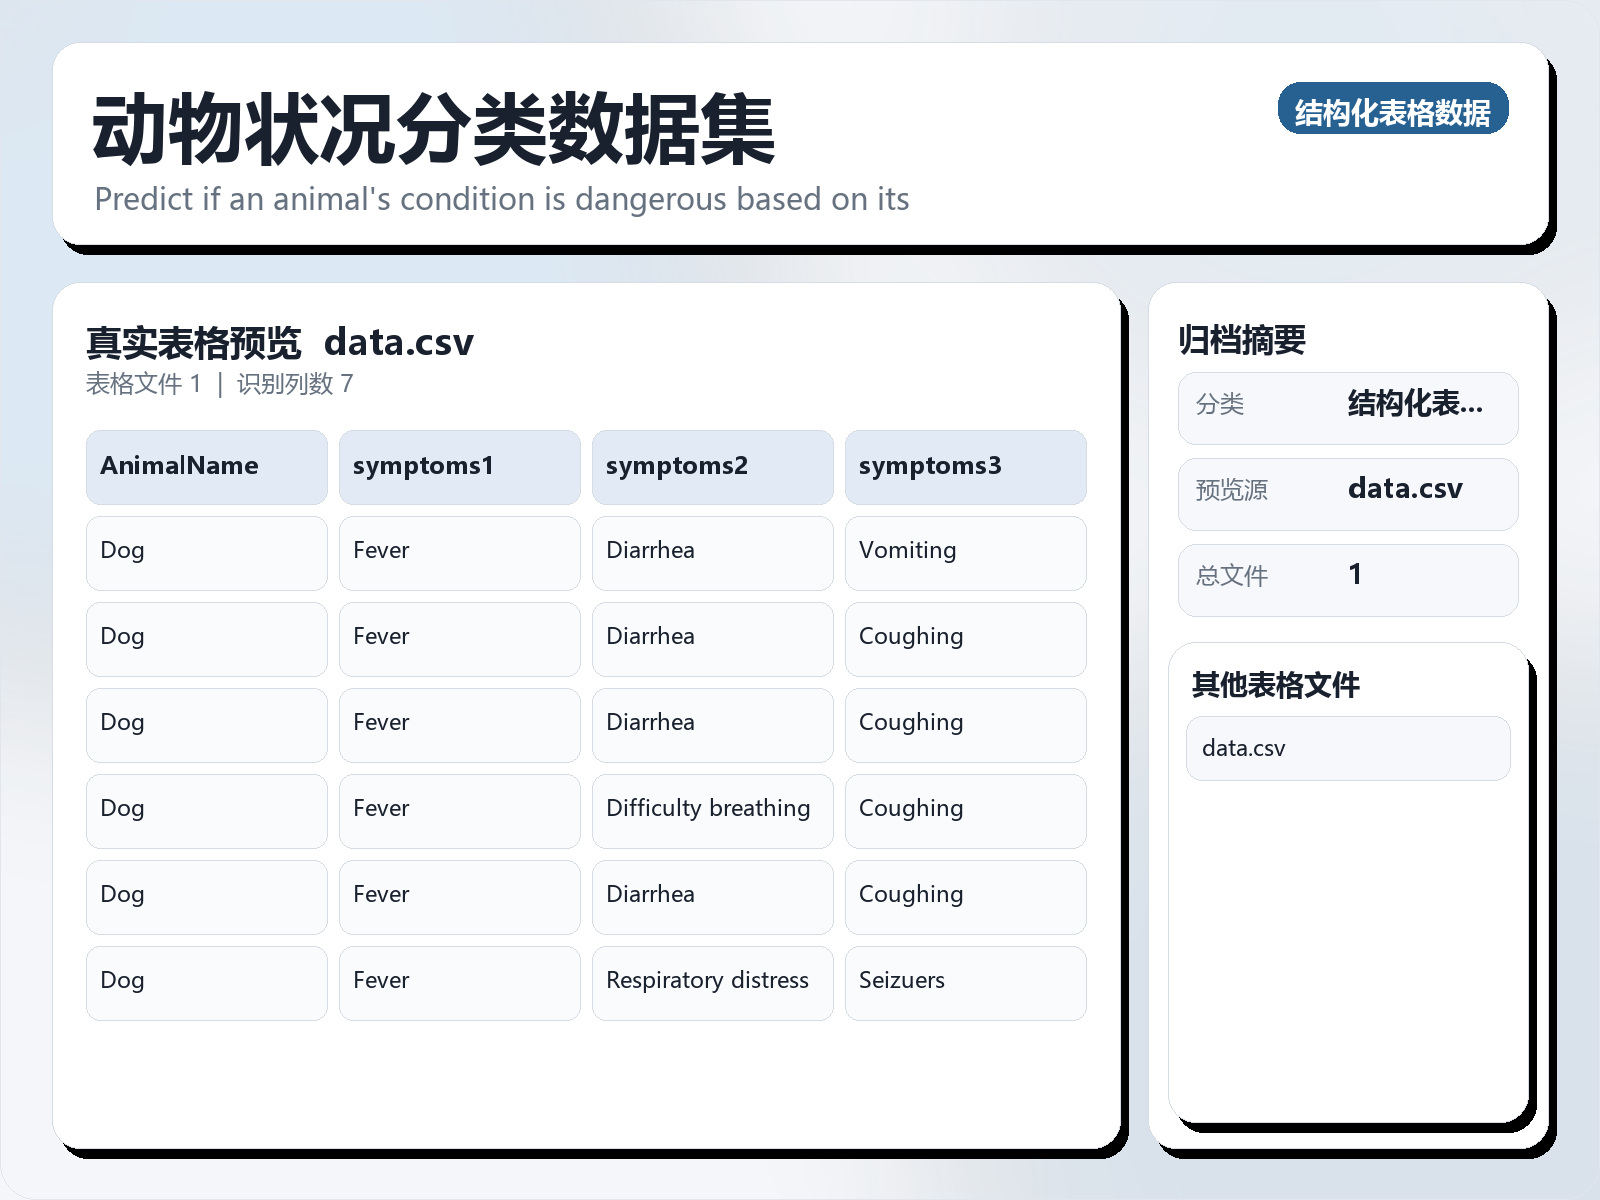Select the symptoms2 column header

tap(712, 466)
